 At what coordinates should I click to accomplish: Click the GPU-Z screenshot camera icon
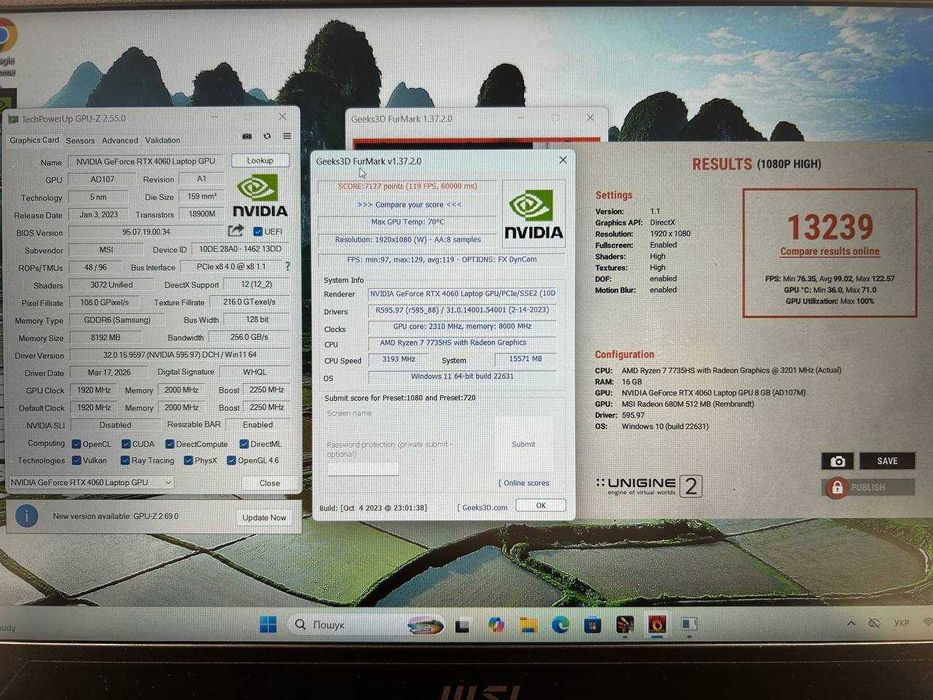point(247,136)
